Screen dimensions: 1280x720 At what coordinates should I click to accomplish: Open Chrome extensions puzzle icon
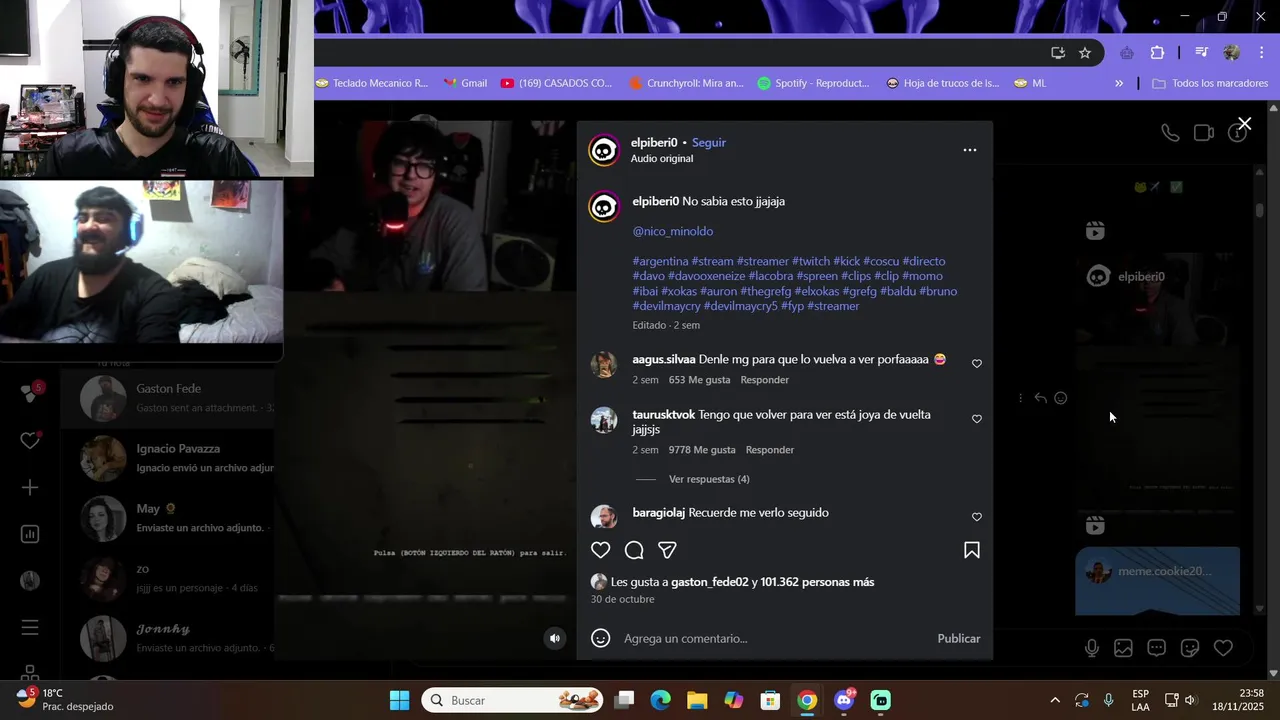tap(1158, 53)
